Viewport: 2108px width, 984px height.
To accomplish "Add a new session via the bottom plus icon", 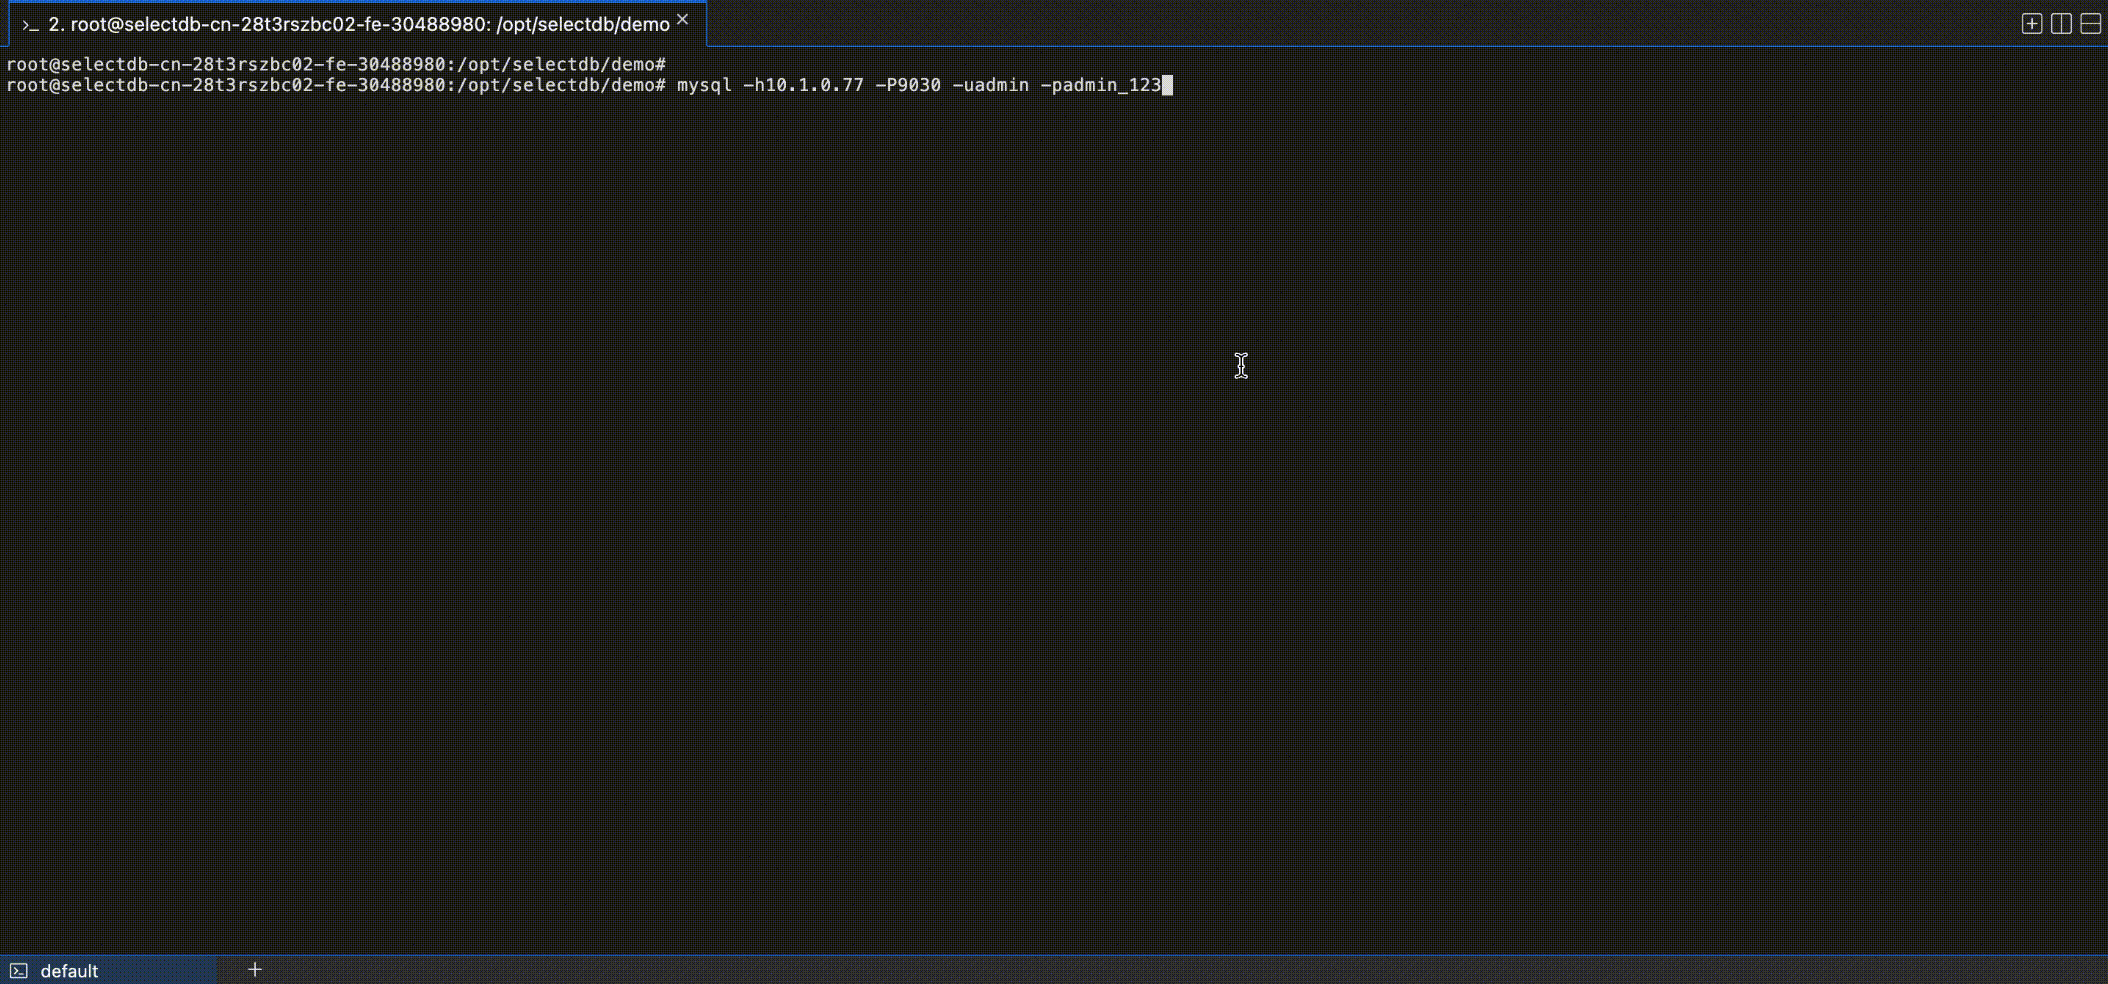I will click(x=255, y=968).
